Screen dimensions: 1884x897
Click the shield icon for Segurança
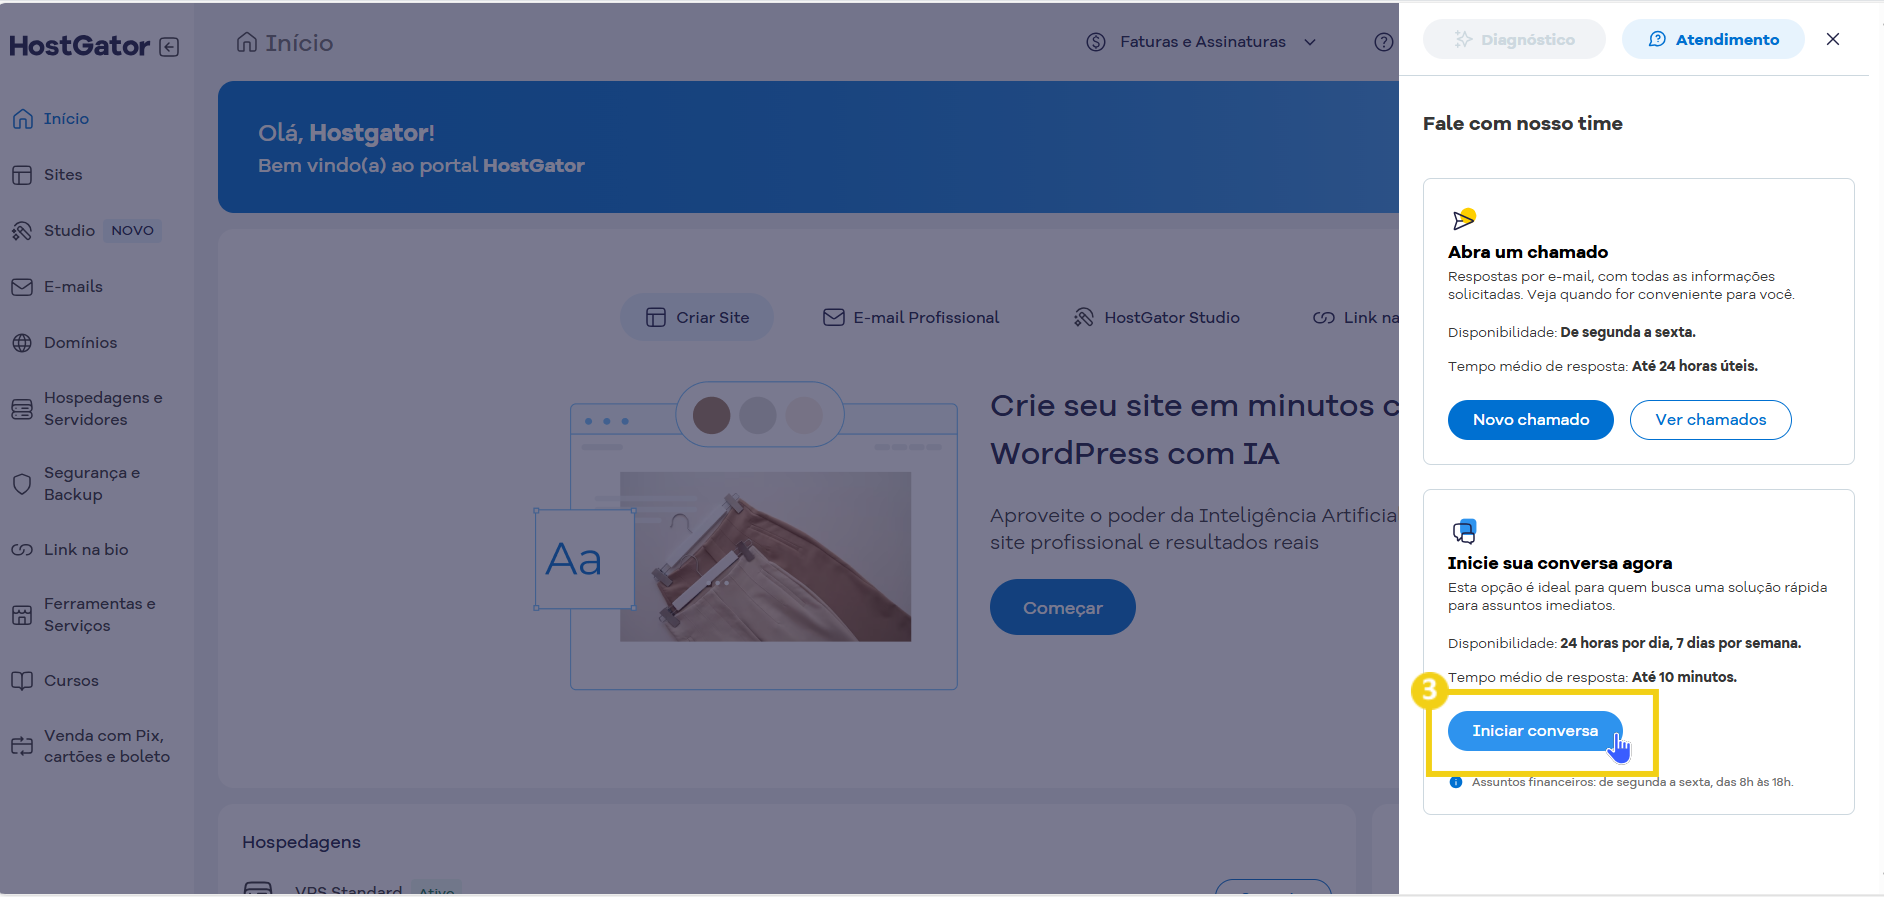(x=22, y=484)
